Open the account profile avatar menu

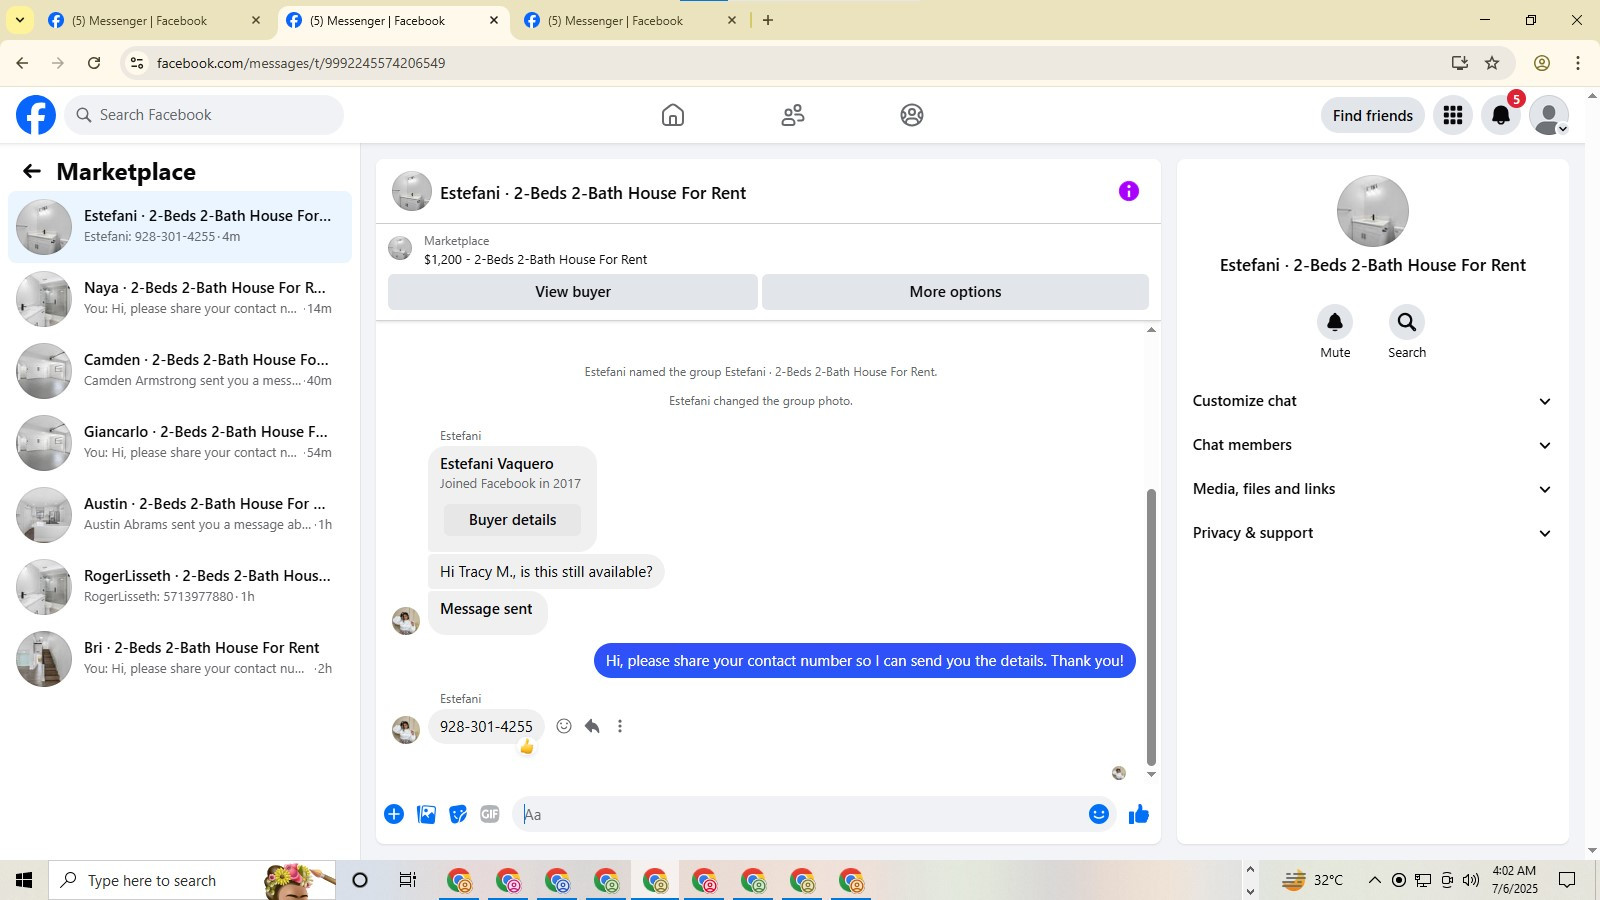(x=1549, y=115)
